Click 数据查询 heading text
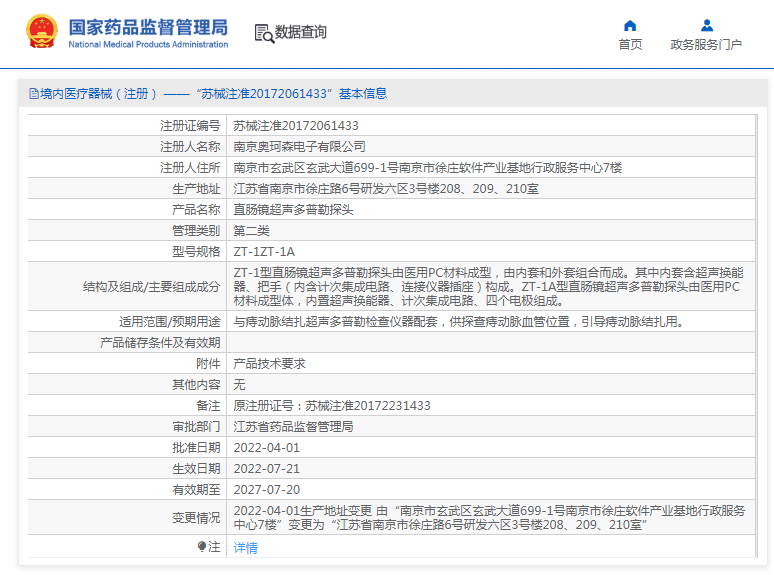This screenshot has height=575, width=774. pos(301,32)
